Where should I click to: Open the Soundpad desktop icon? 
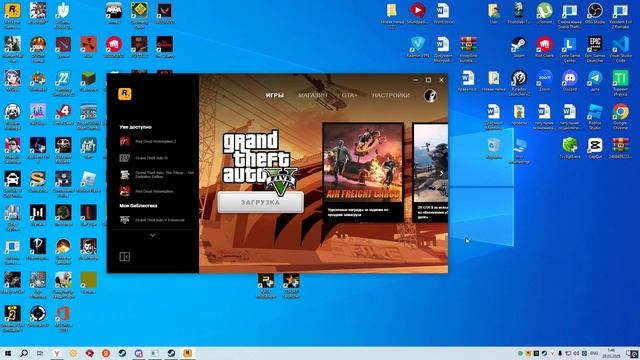click(418, 13)
